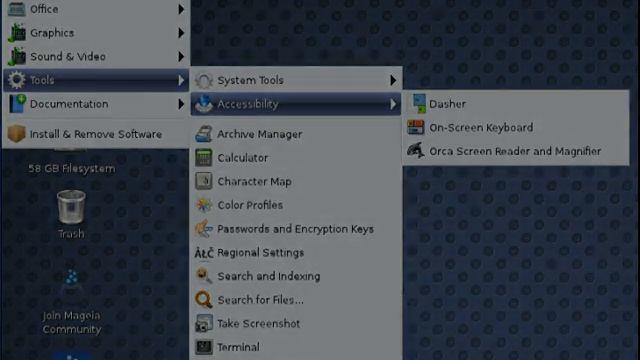The image size is (640, 360).
Task: Click the Take Screenshot camera icon
Action: [204, 324]
